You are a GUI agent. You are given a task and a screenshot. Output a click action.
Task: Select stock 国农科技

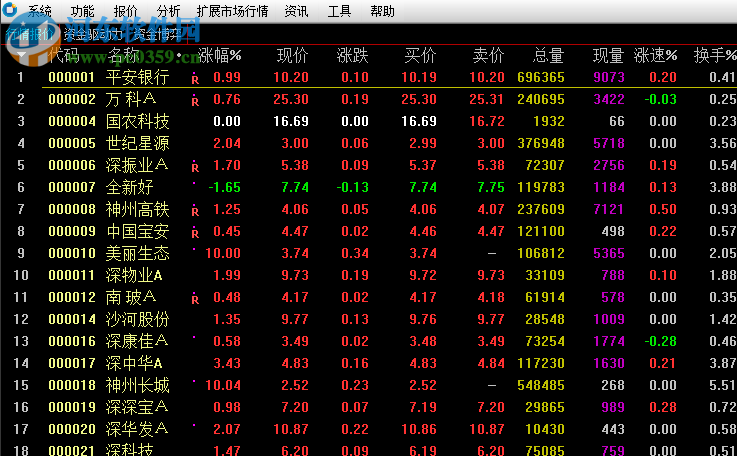tap(137, 121)
